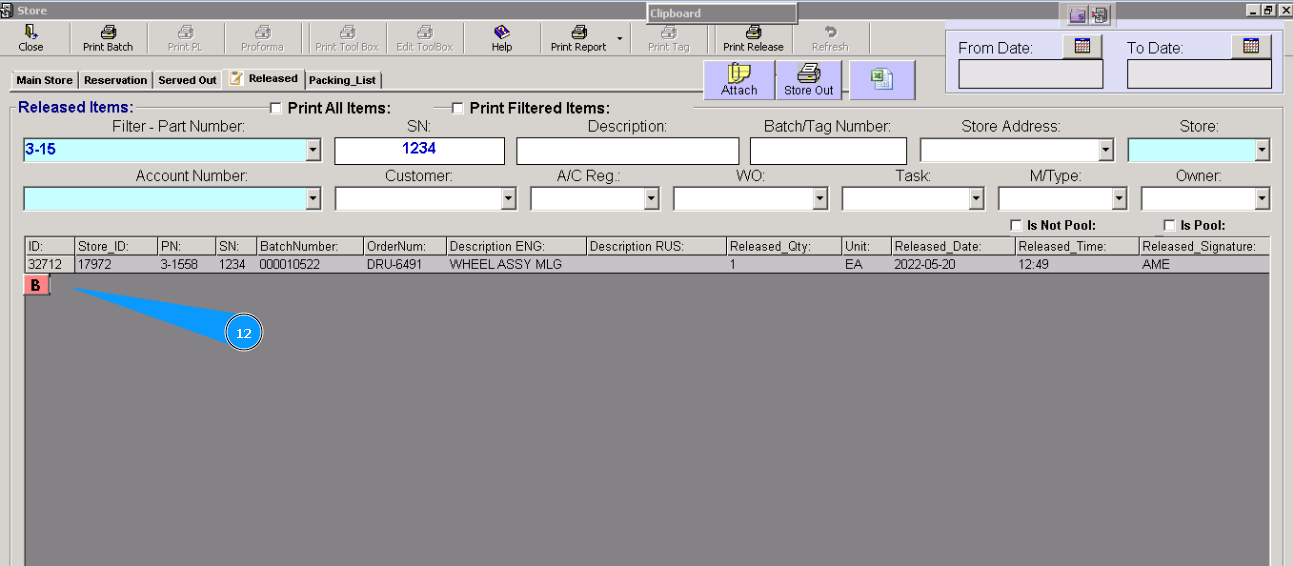Image resolution: width=1293 pixels, height=566 pixels.
Task: Click the Print Release toolbar icon
Action: [753, 38]
